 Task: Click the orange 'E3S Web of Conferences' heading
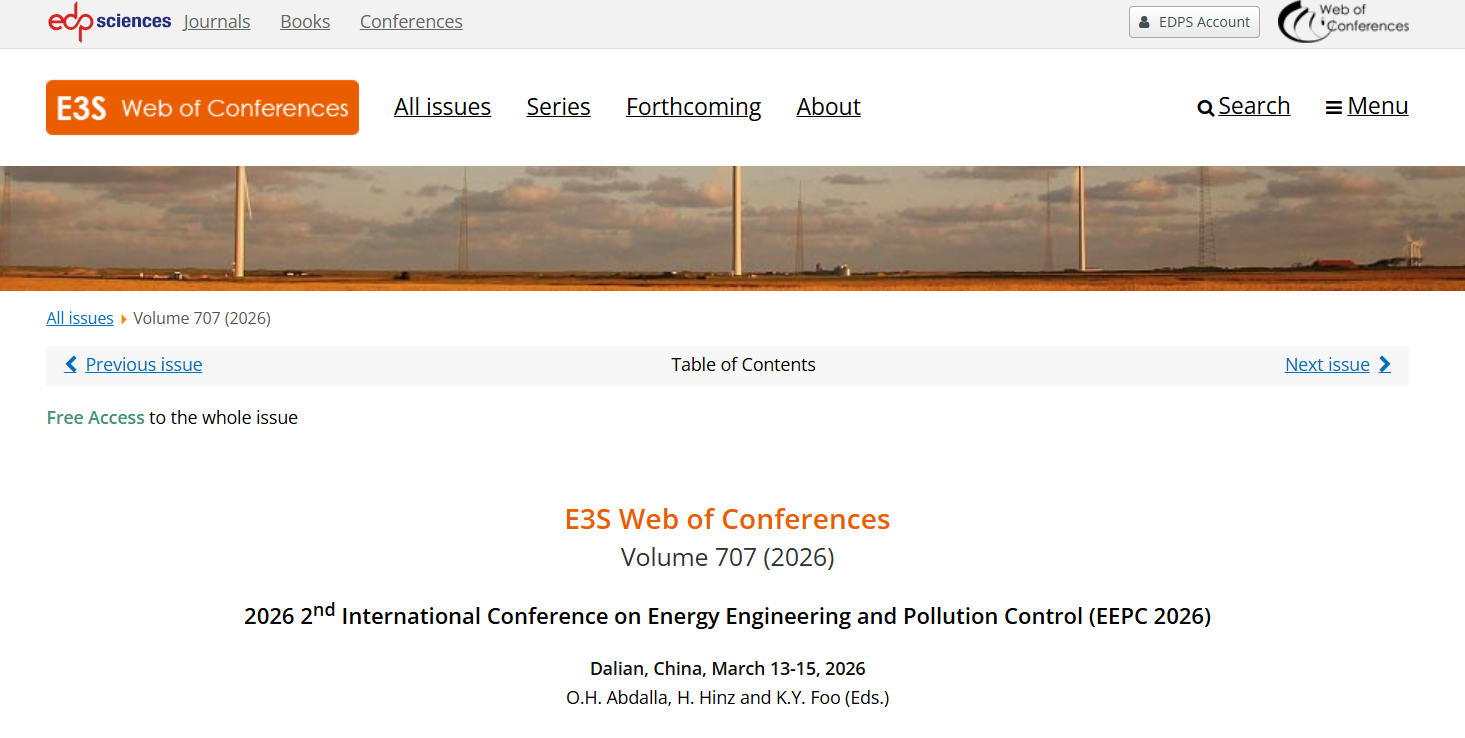pos(727,519)
